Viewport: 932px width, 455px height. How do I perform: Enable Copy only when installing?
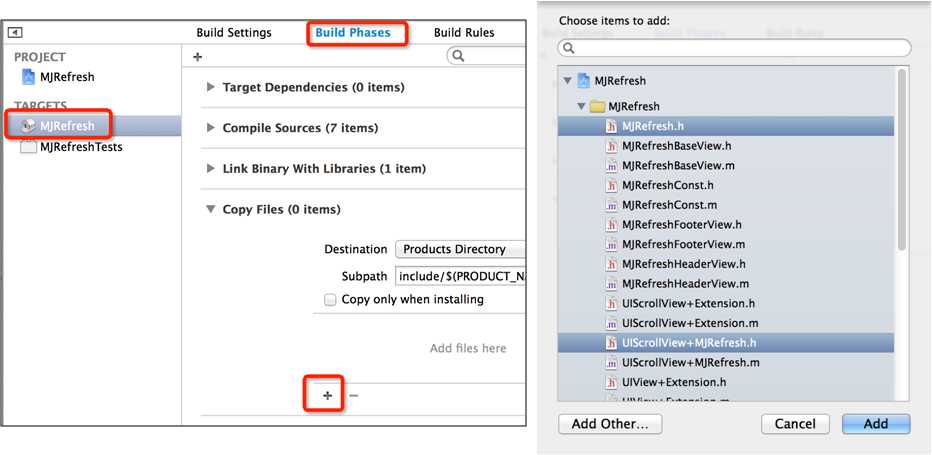tap(330, 300)
